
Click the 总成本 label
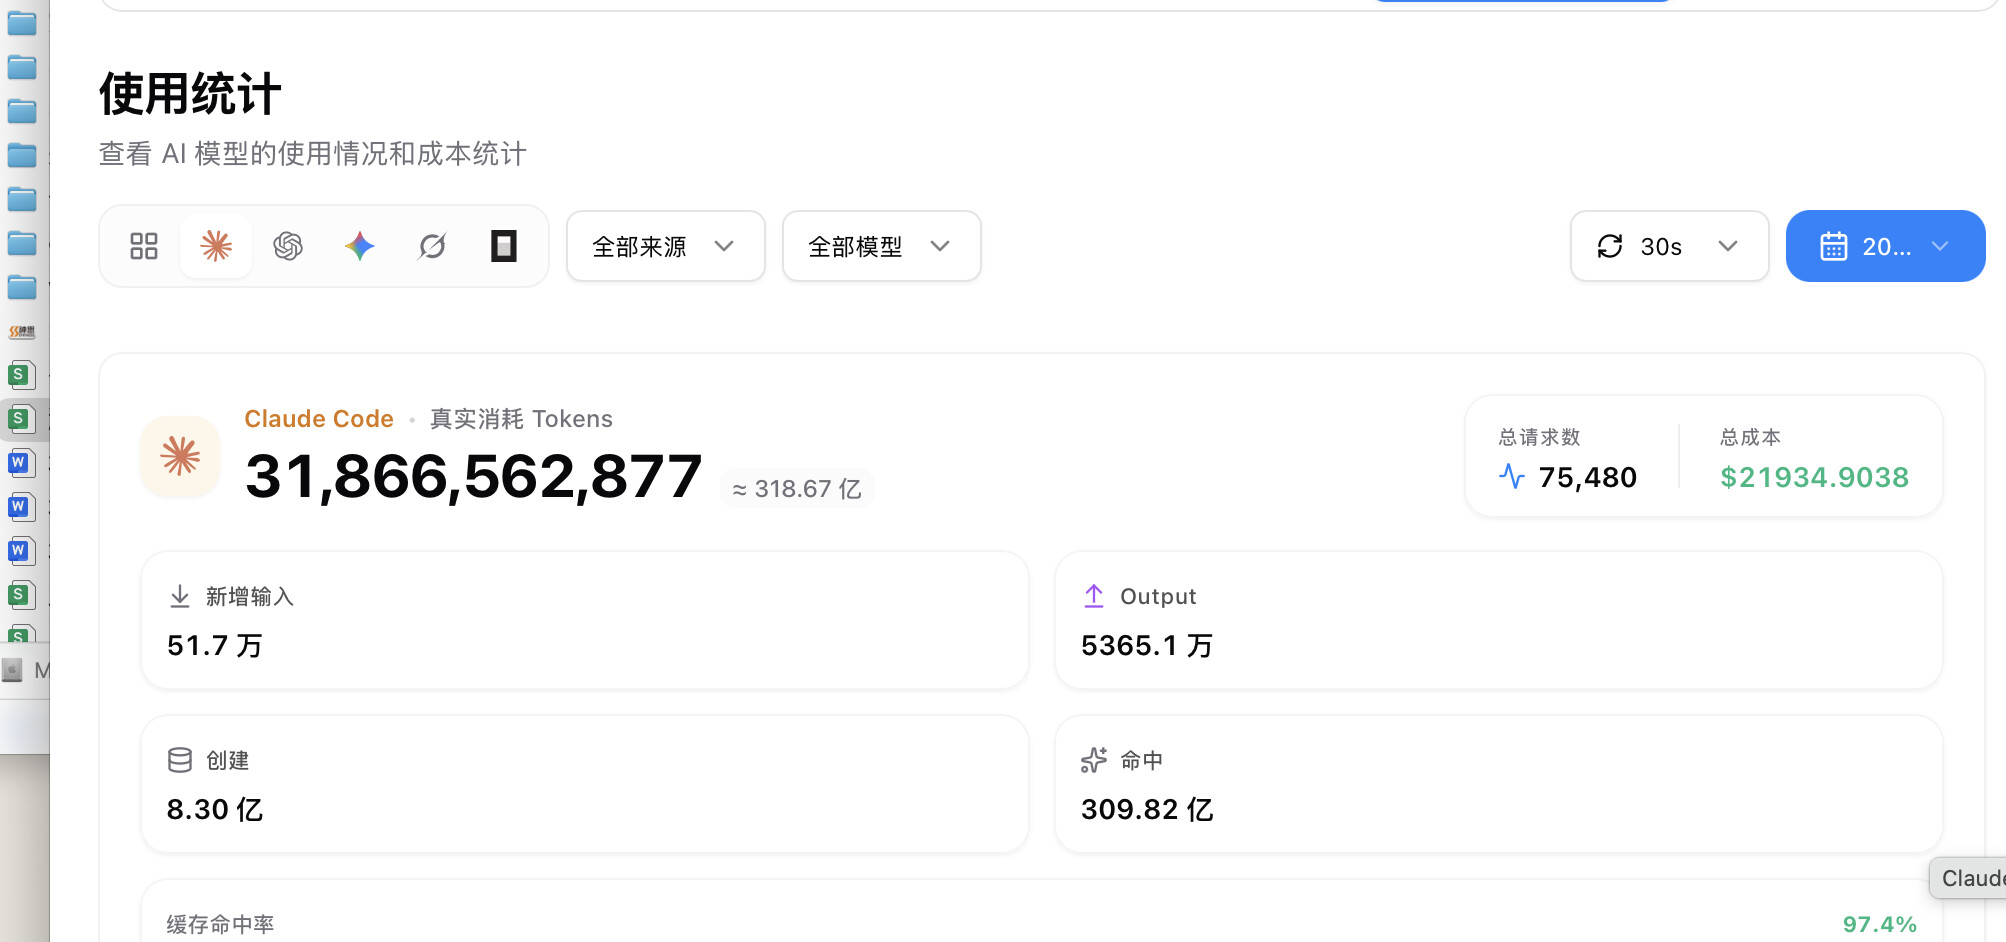[1750, 437]
